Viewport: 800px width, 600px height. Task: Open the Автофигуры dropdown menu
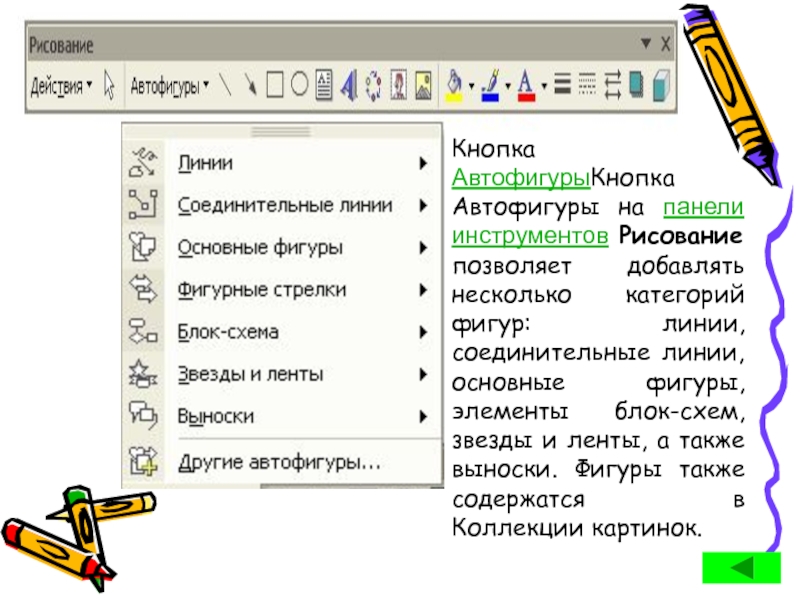tap(170, 85)
